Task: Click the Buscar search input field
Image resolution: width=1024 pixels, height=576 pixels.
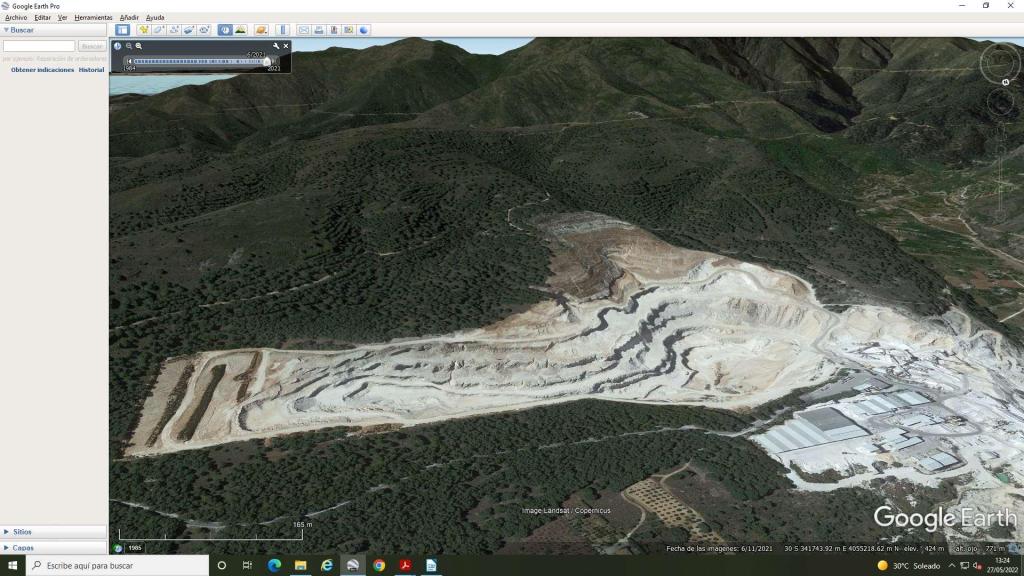Action: click(x=39, y=46)
